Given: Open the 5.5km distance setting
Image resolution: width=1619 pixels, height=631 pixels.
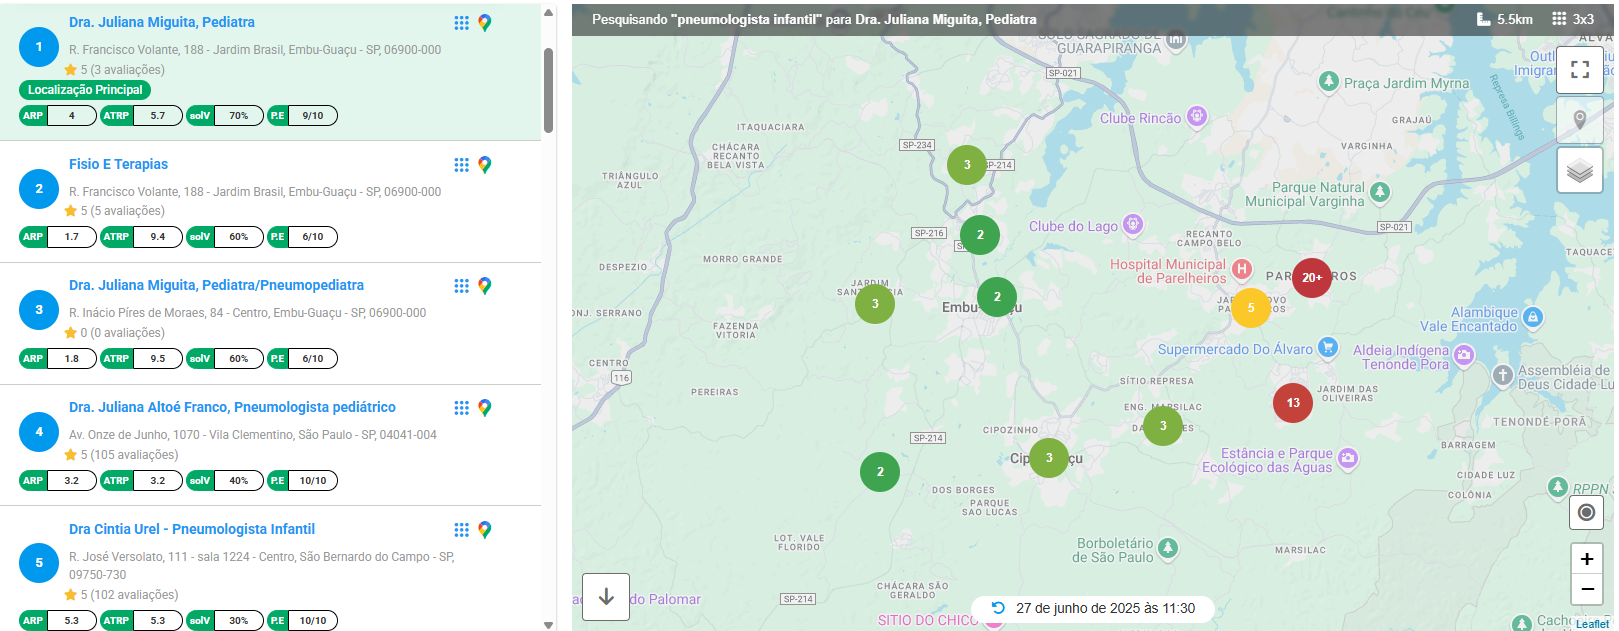Looking at the screenshot, I should coord(1505,19).
